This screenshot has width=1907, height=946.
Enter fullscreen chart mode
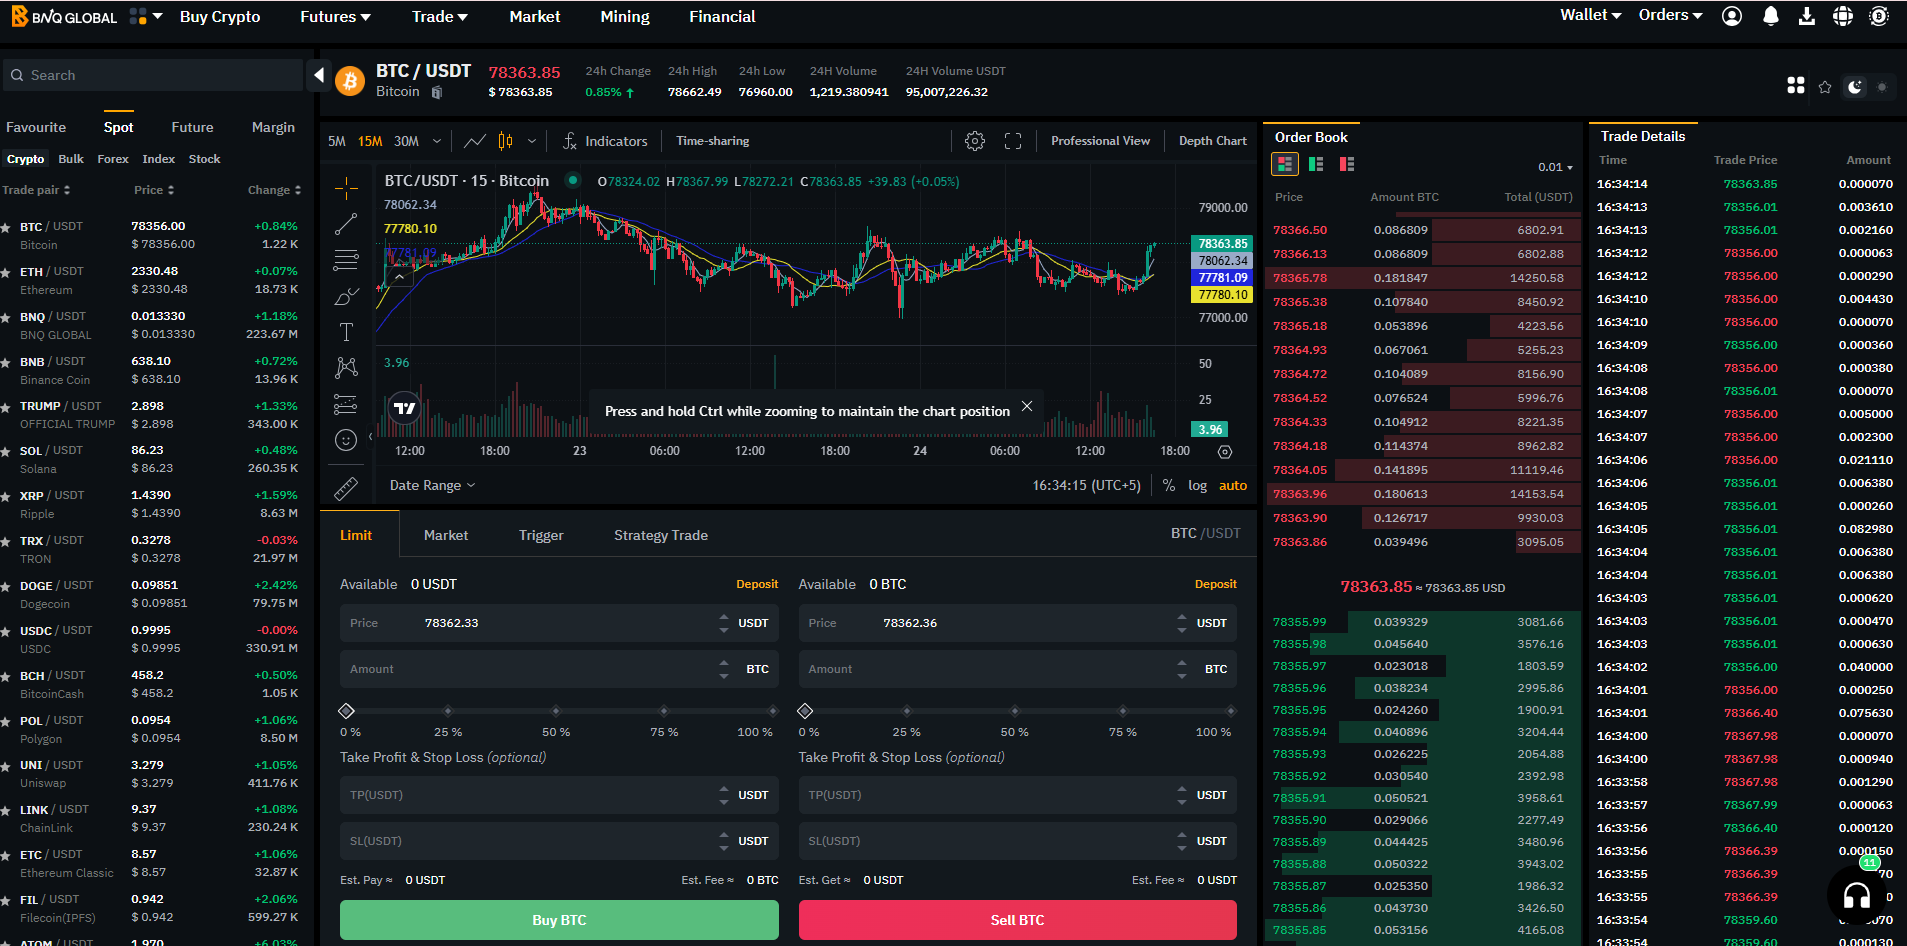click(1013, 141)
